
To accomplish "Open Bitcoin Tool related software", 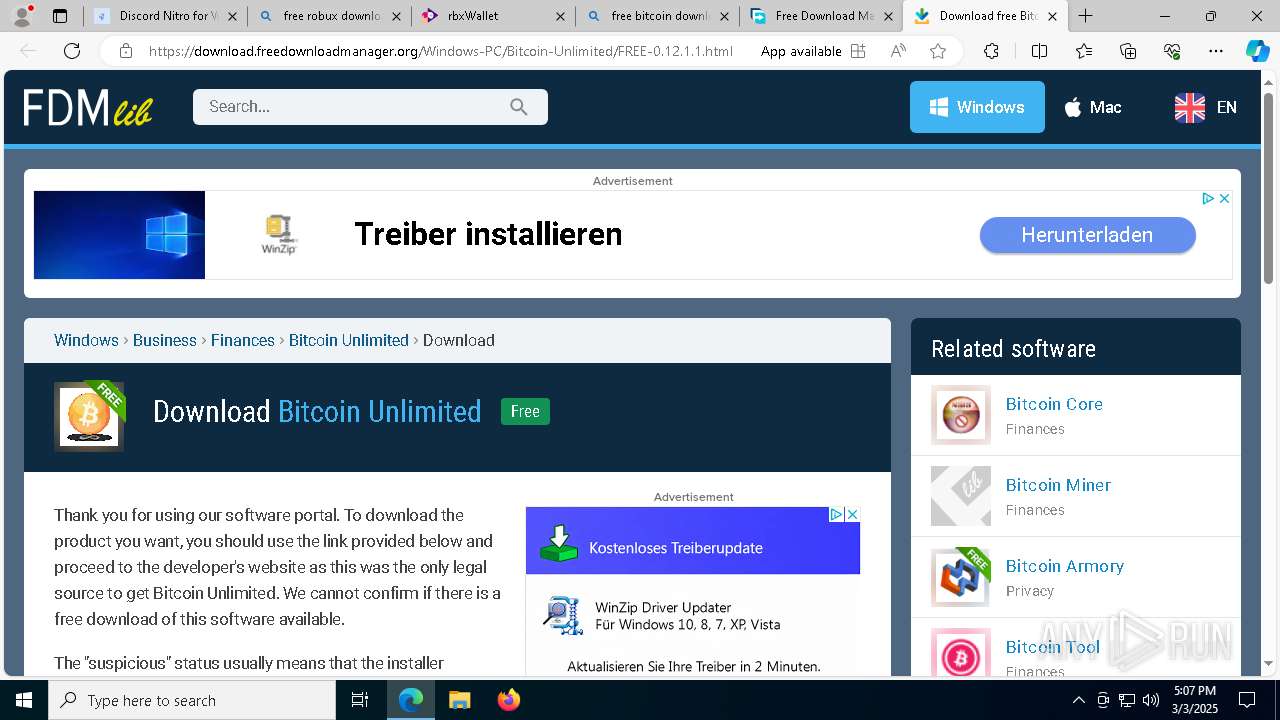I will [x=1053, y=647].
